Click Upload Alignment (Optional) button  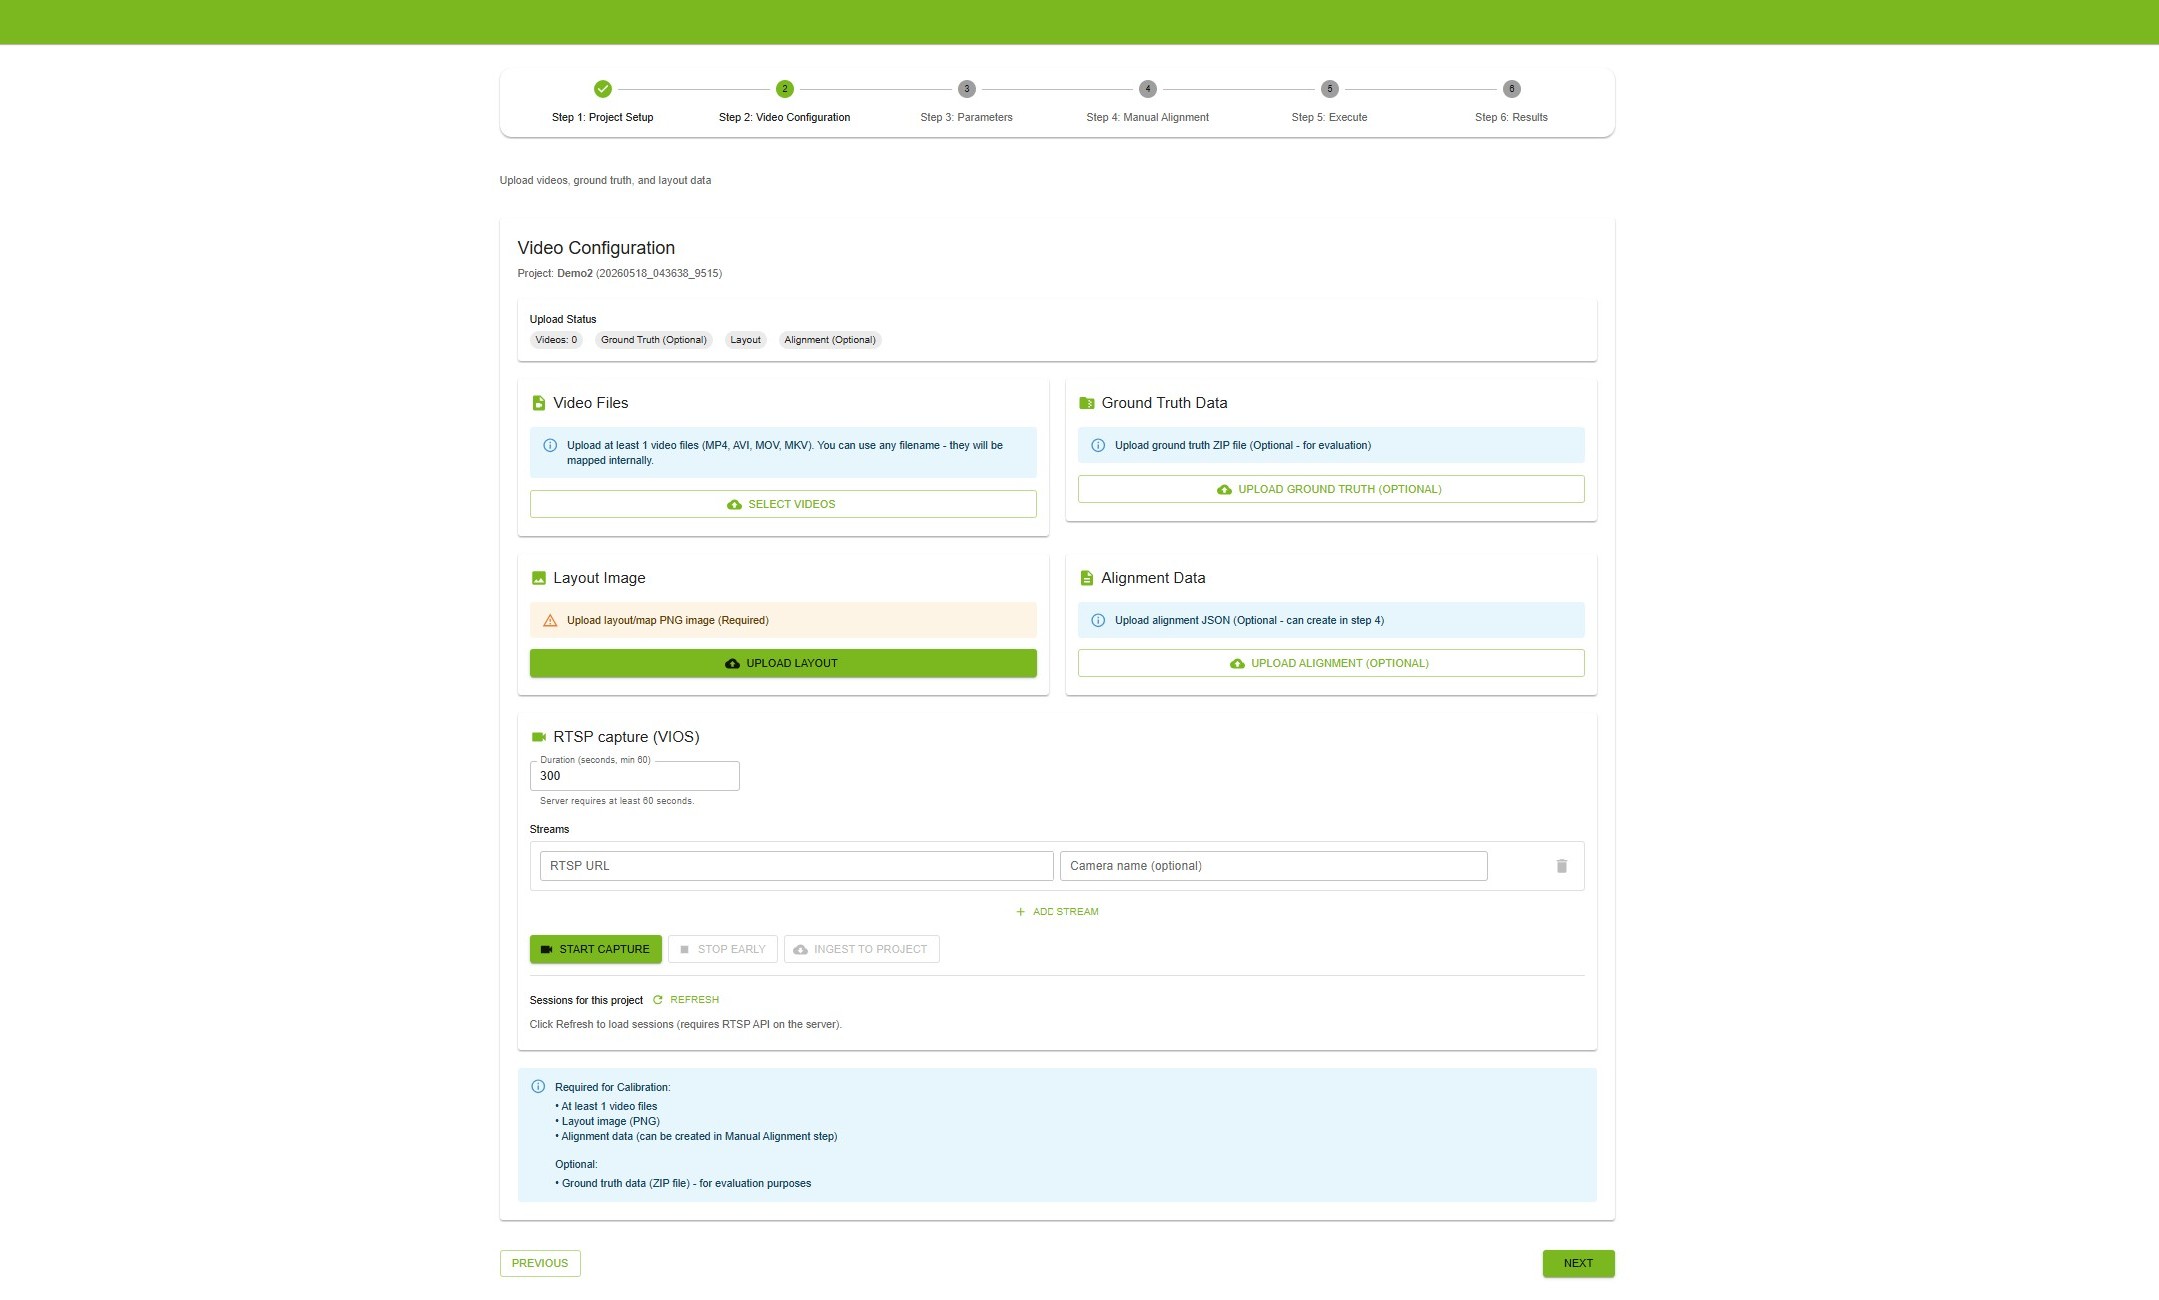1331,663
